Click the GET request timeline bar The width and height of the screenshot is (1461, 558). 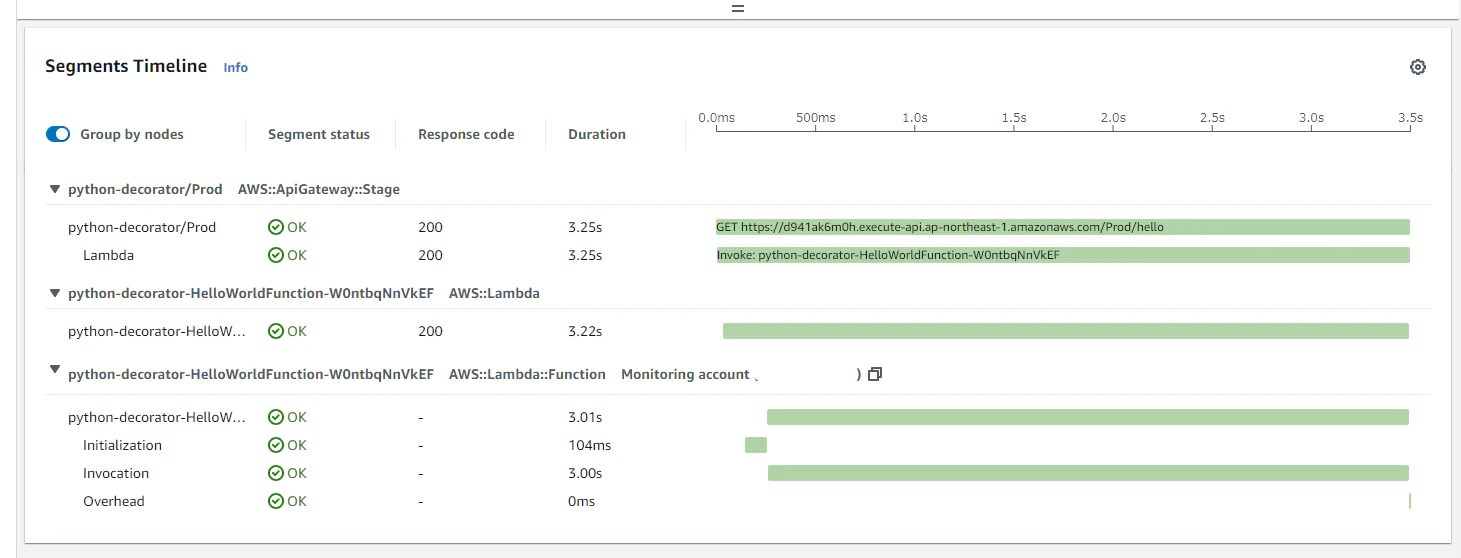point(1062,227)
